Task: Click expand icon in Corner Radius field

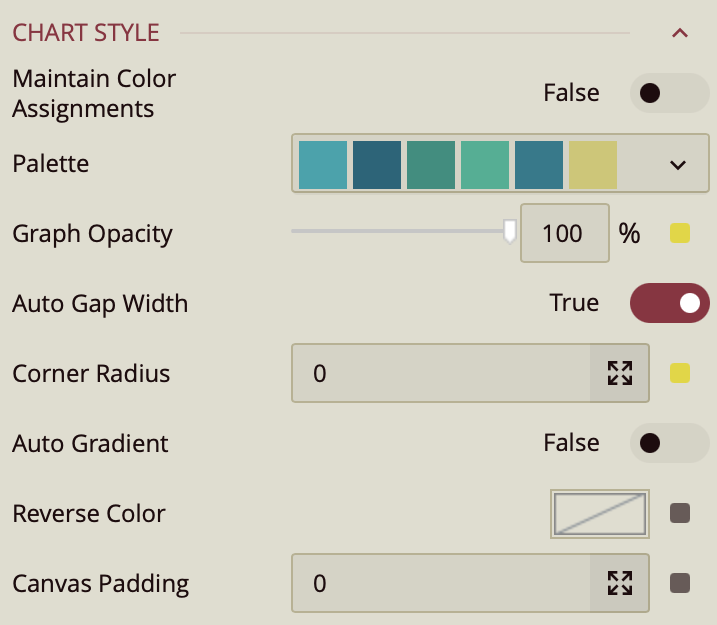Action: pos(620,374)
